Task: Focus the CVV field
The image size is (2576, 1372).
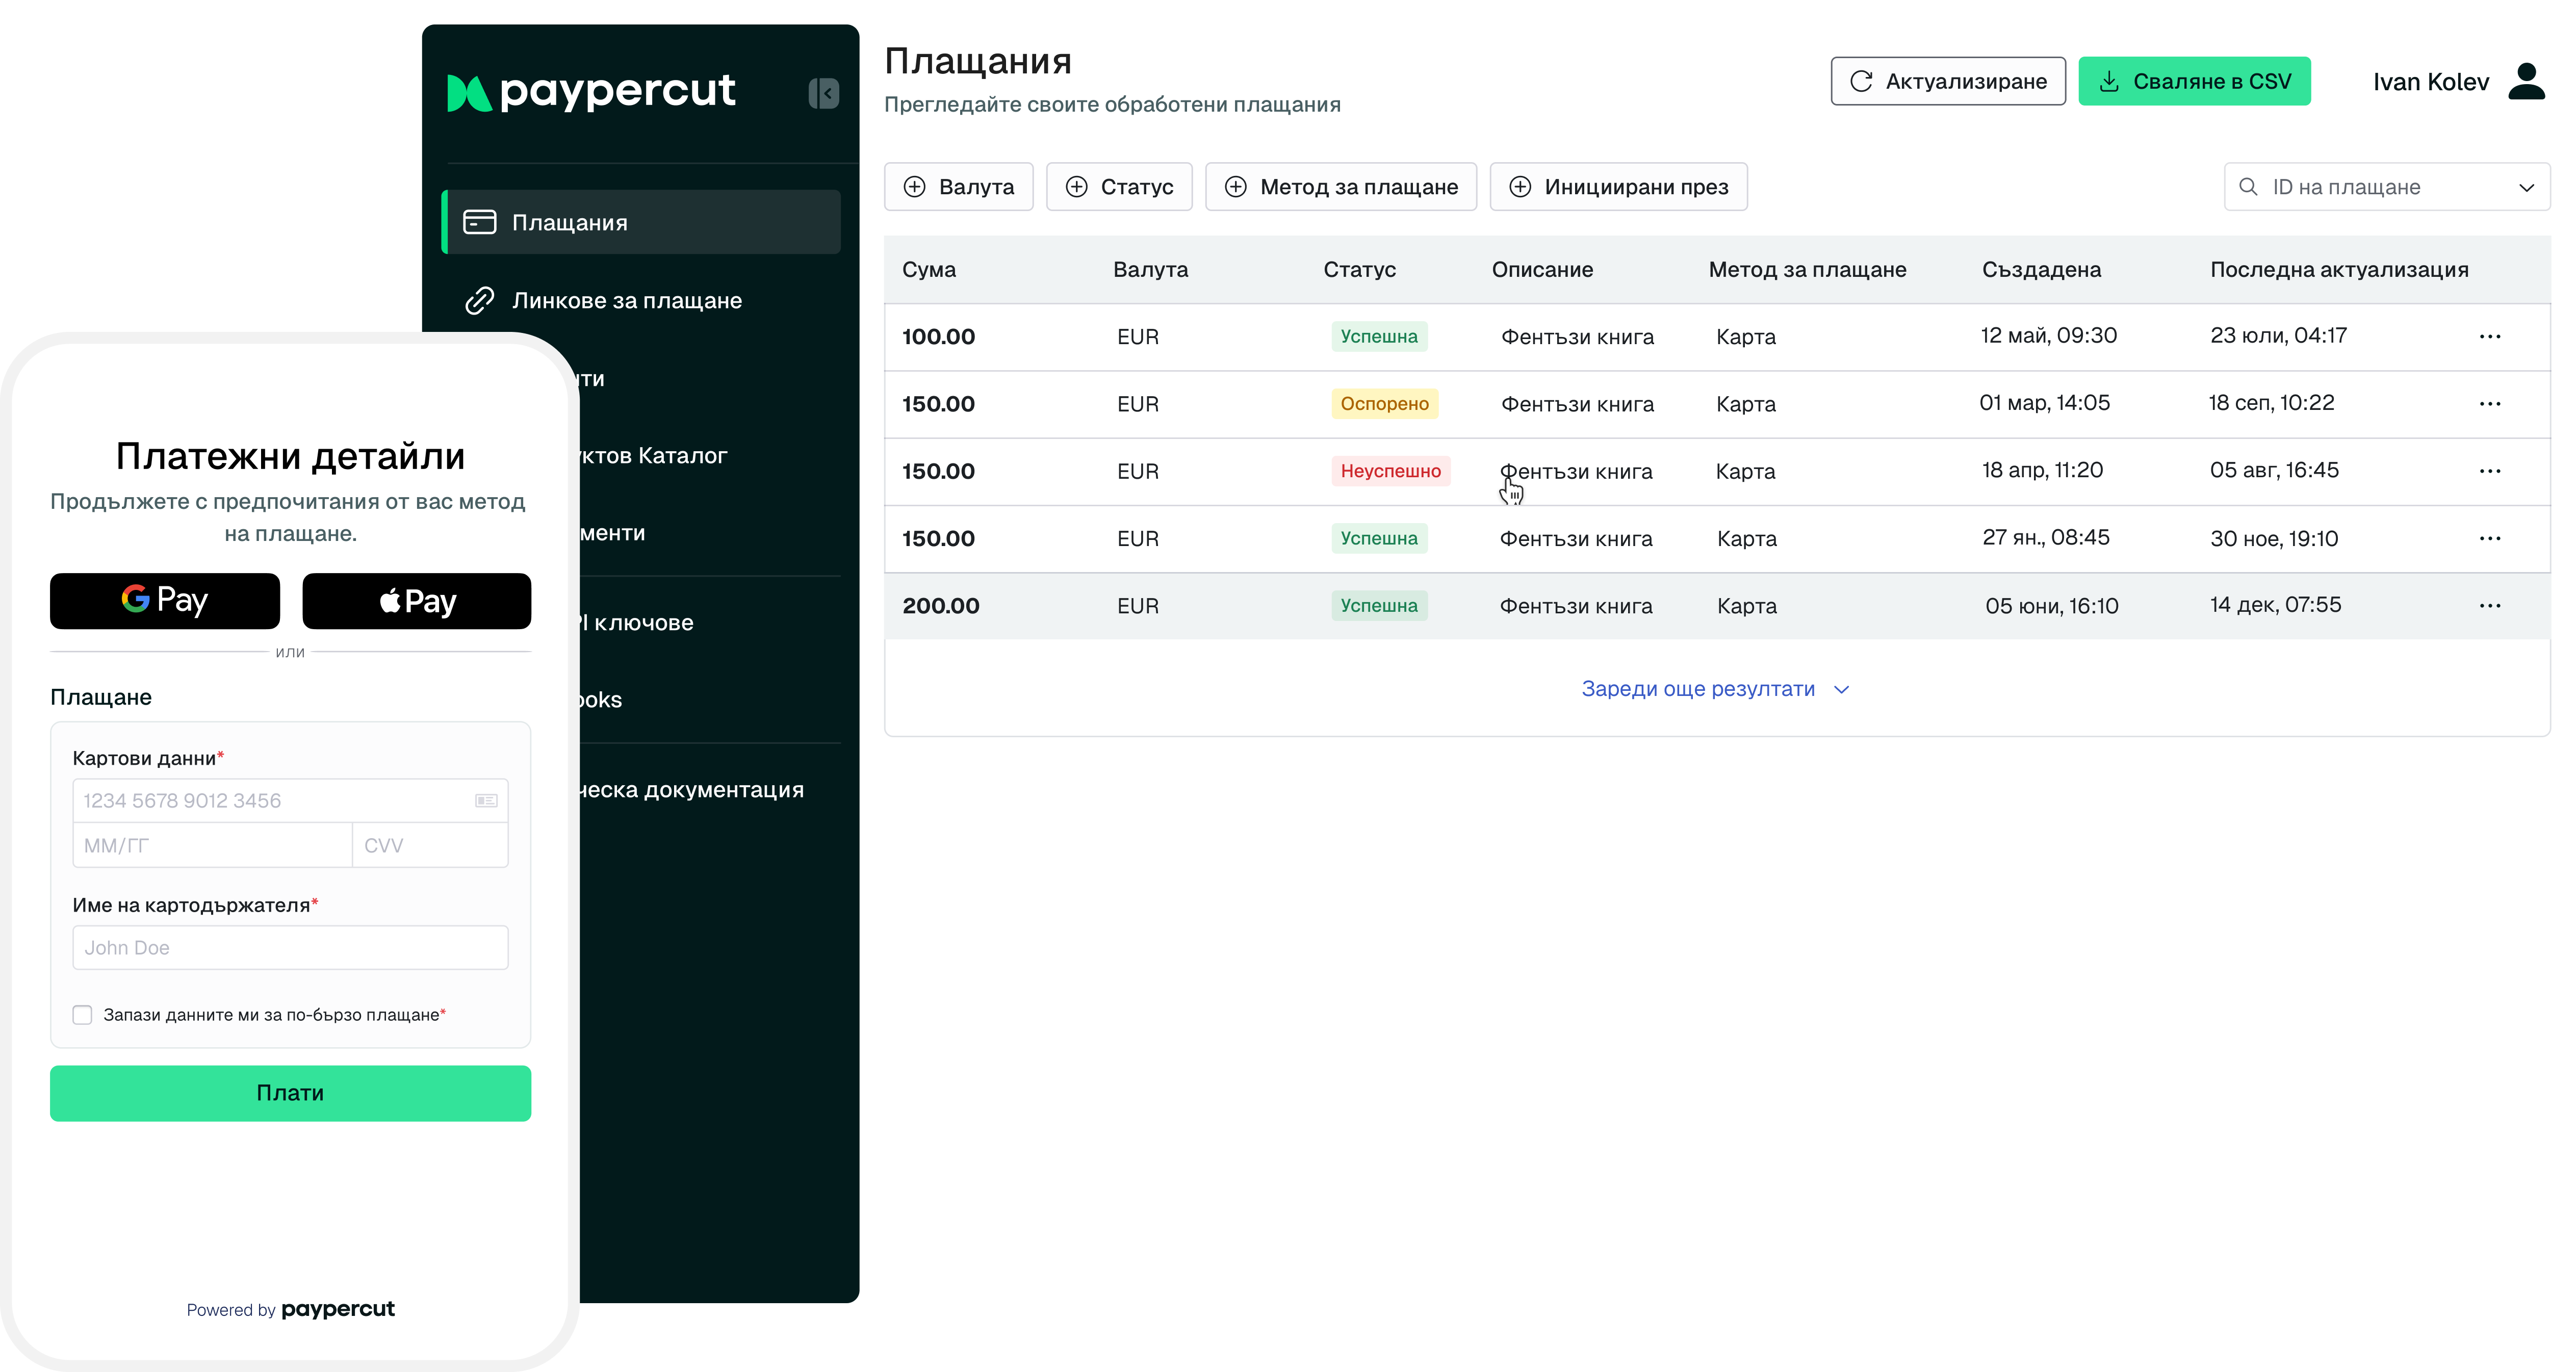Action: (x=430, y=845)
